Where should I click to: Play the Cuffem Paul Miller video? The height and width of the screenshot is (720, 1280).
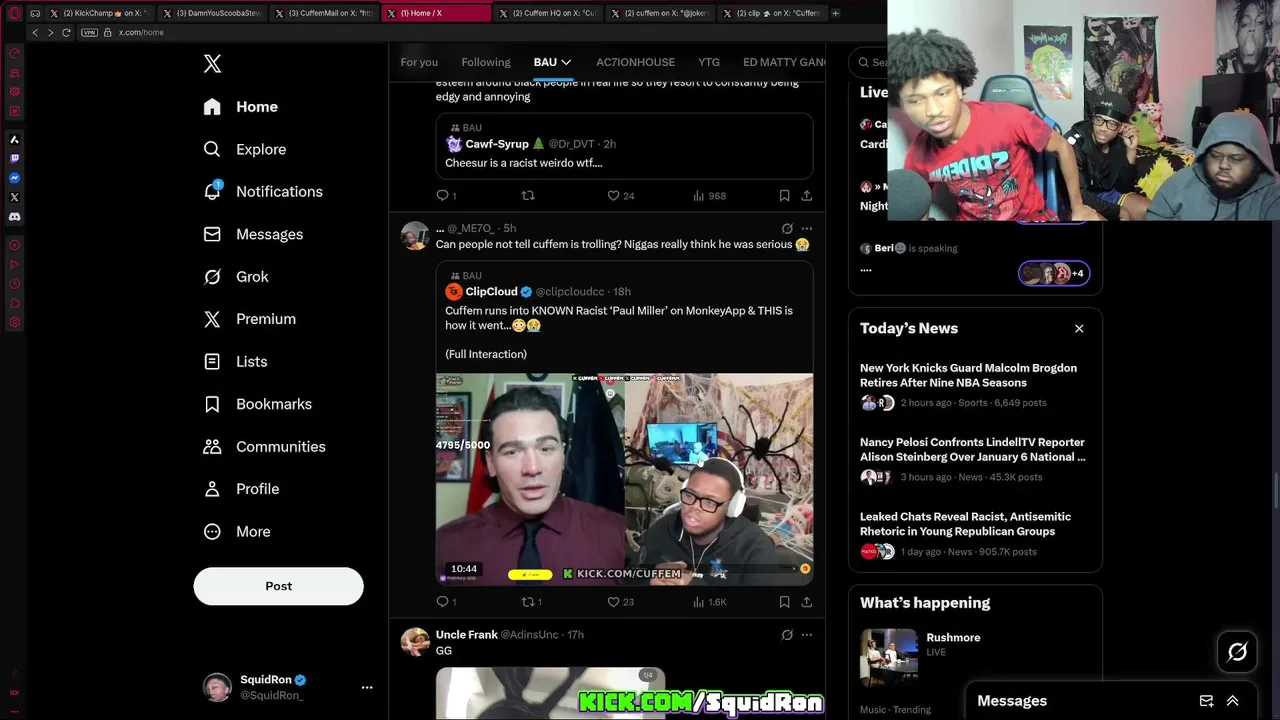(624, 479)
